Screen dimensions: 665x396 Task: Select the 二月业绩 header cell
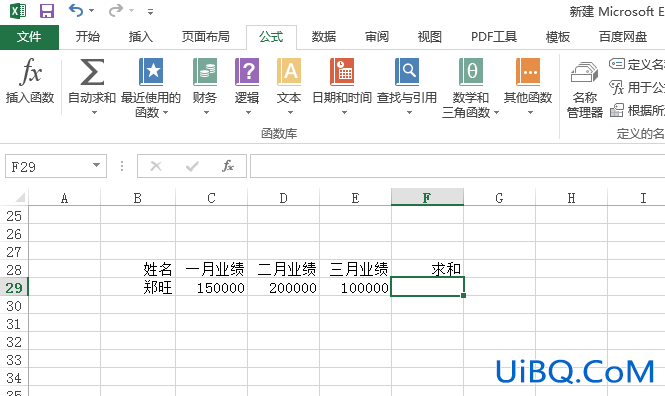tap(283, 269)
